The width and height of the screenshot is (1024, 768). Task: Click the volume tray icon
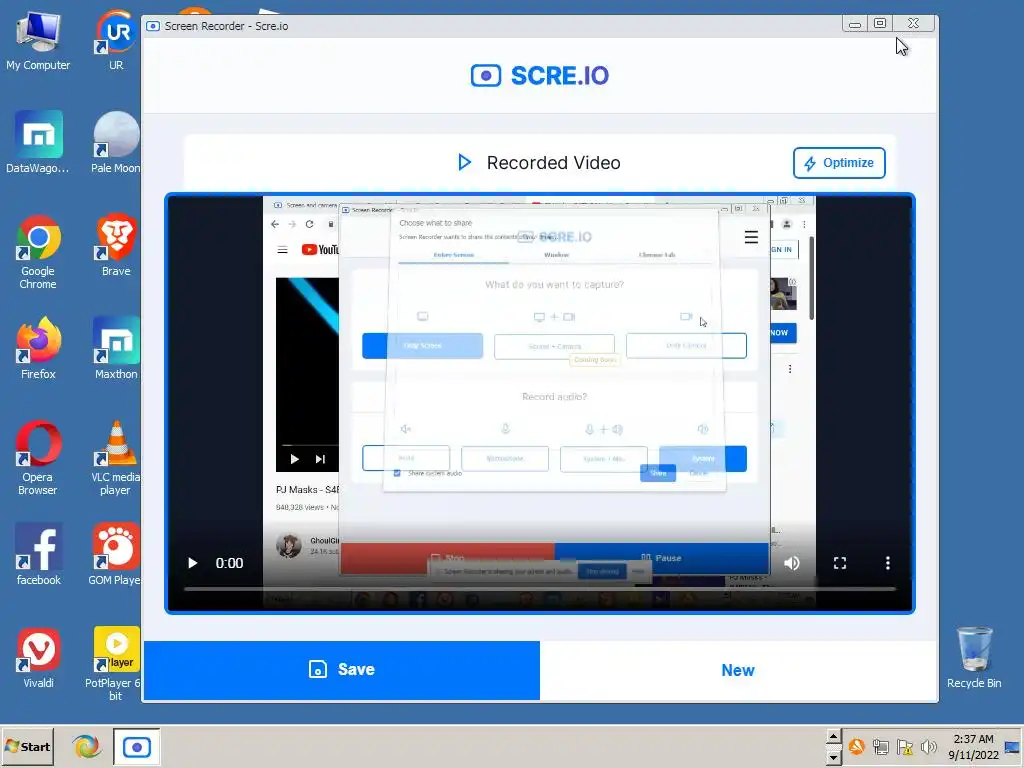point(928,746)
